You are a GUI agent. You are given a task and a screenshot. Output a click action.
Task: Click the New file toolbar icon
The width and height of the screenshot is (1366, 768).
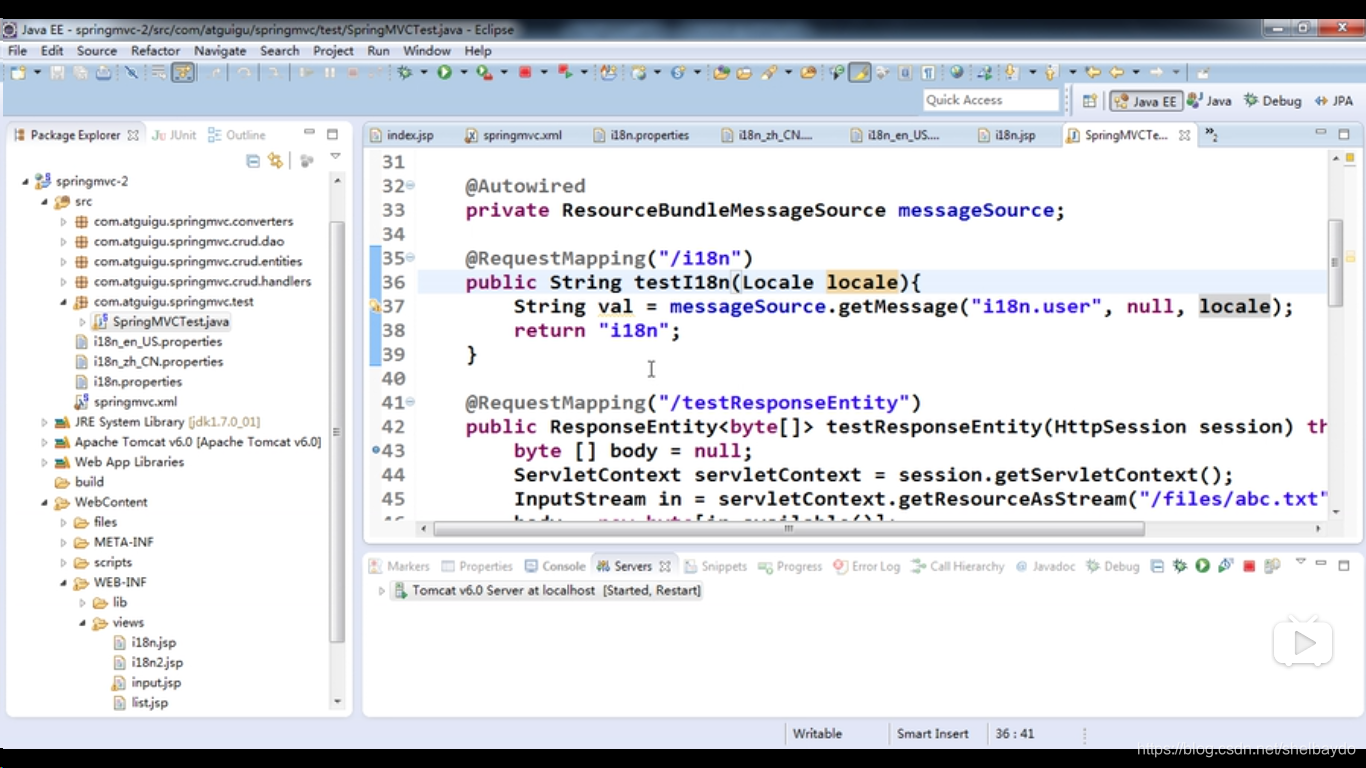pyautogui.click(x=18, y=72)
